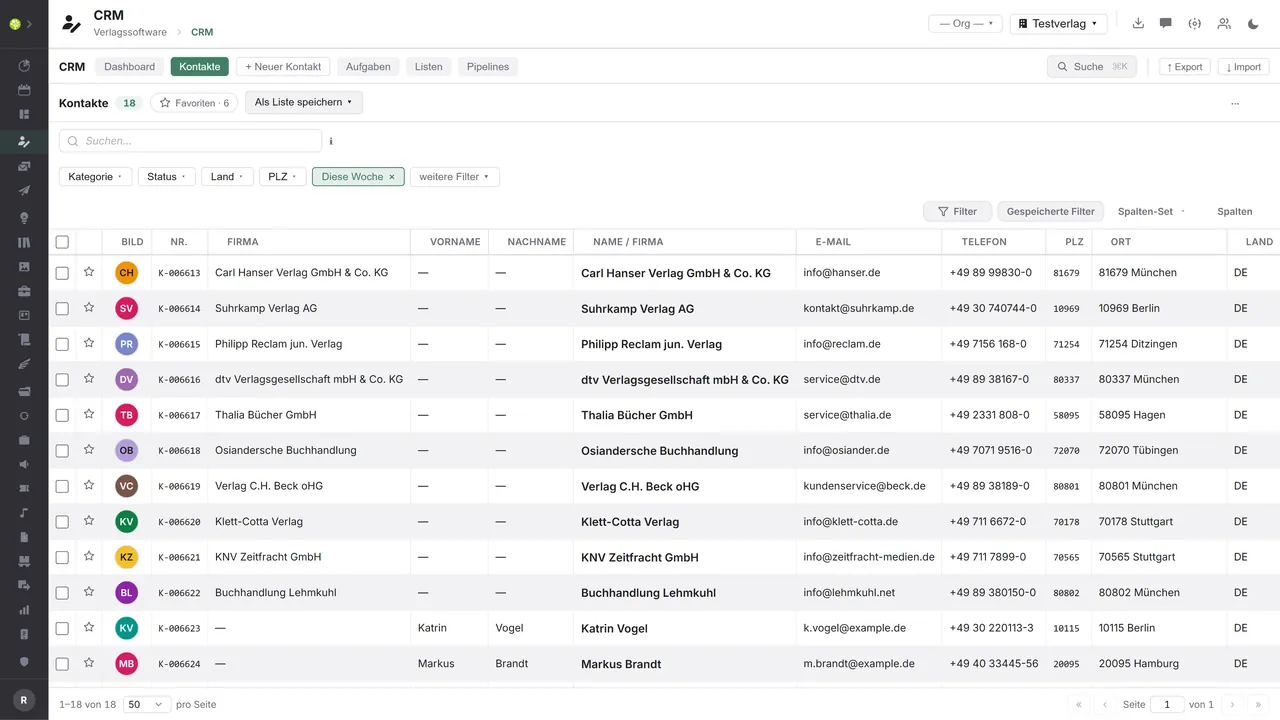Click the feather quill sidebar icon

(24, 365)
